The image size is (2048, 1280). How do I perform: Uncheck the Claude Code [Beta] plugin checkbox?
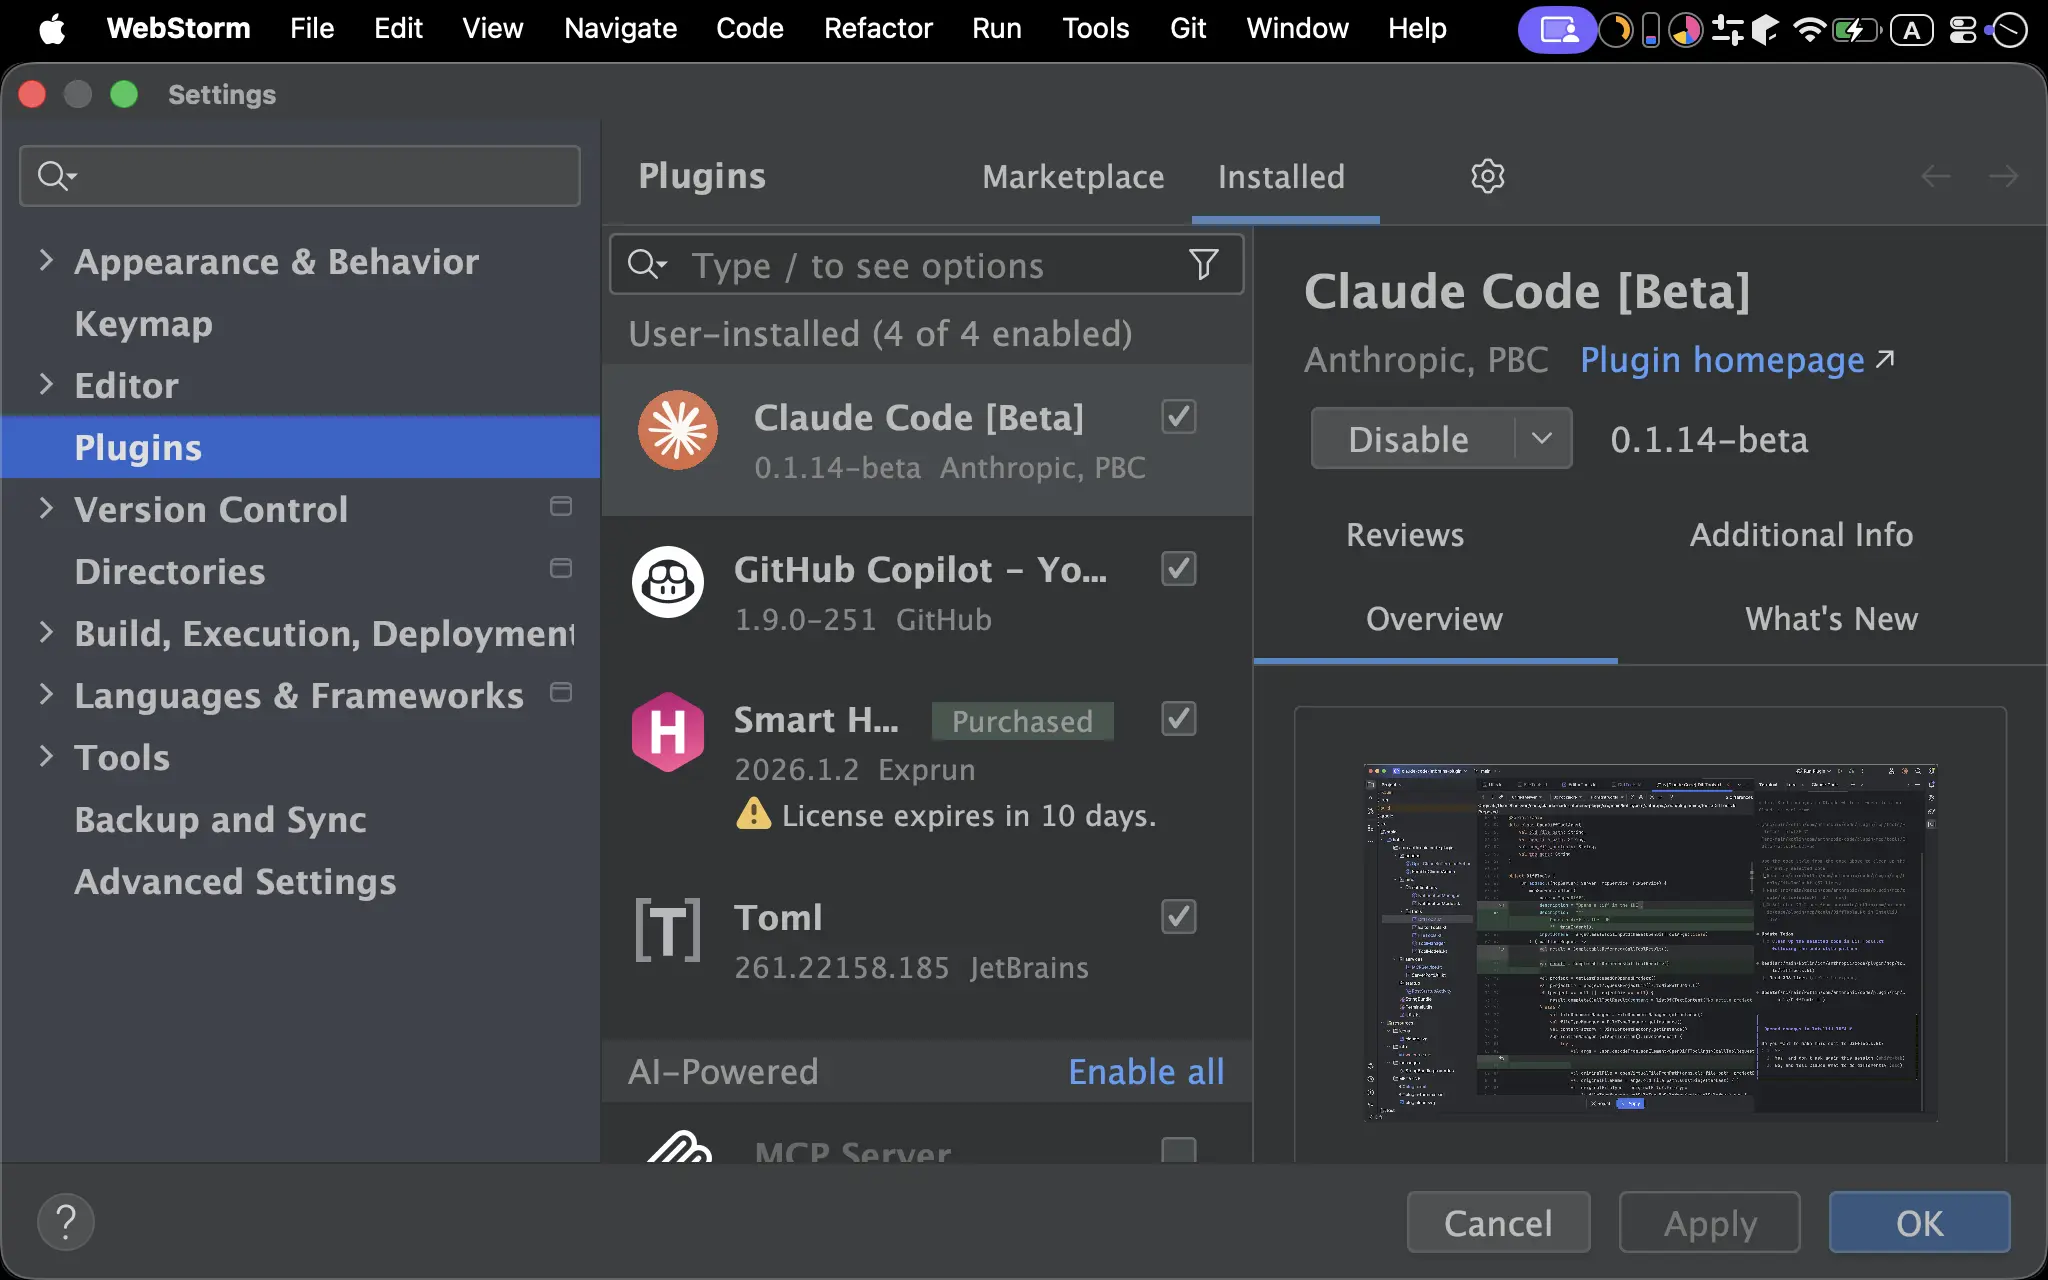pyautogui.click(x=1179, y=417)
